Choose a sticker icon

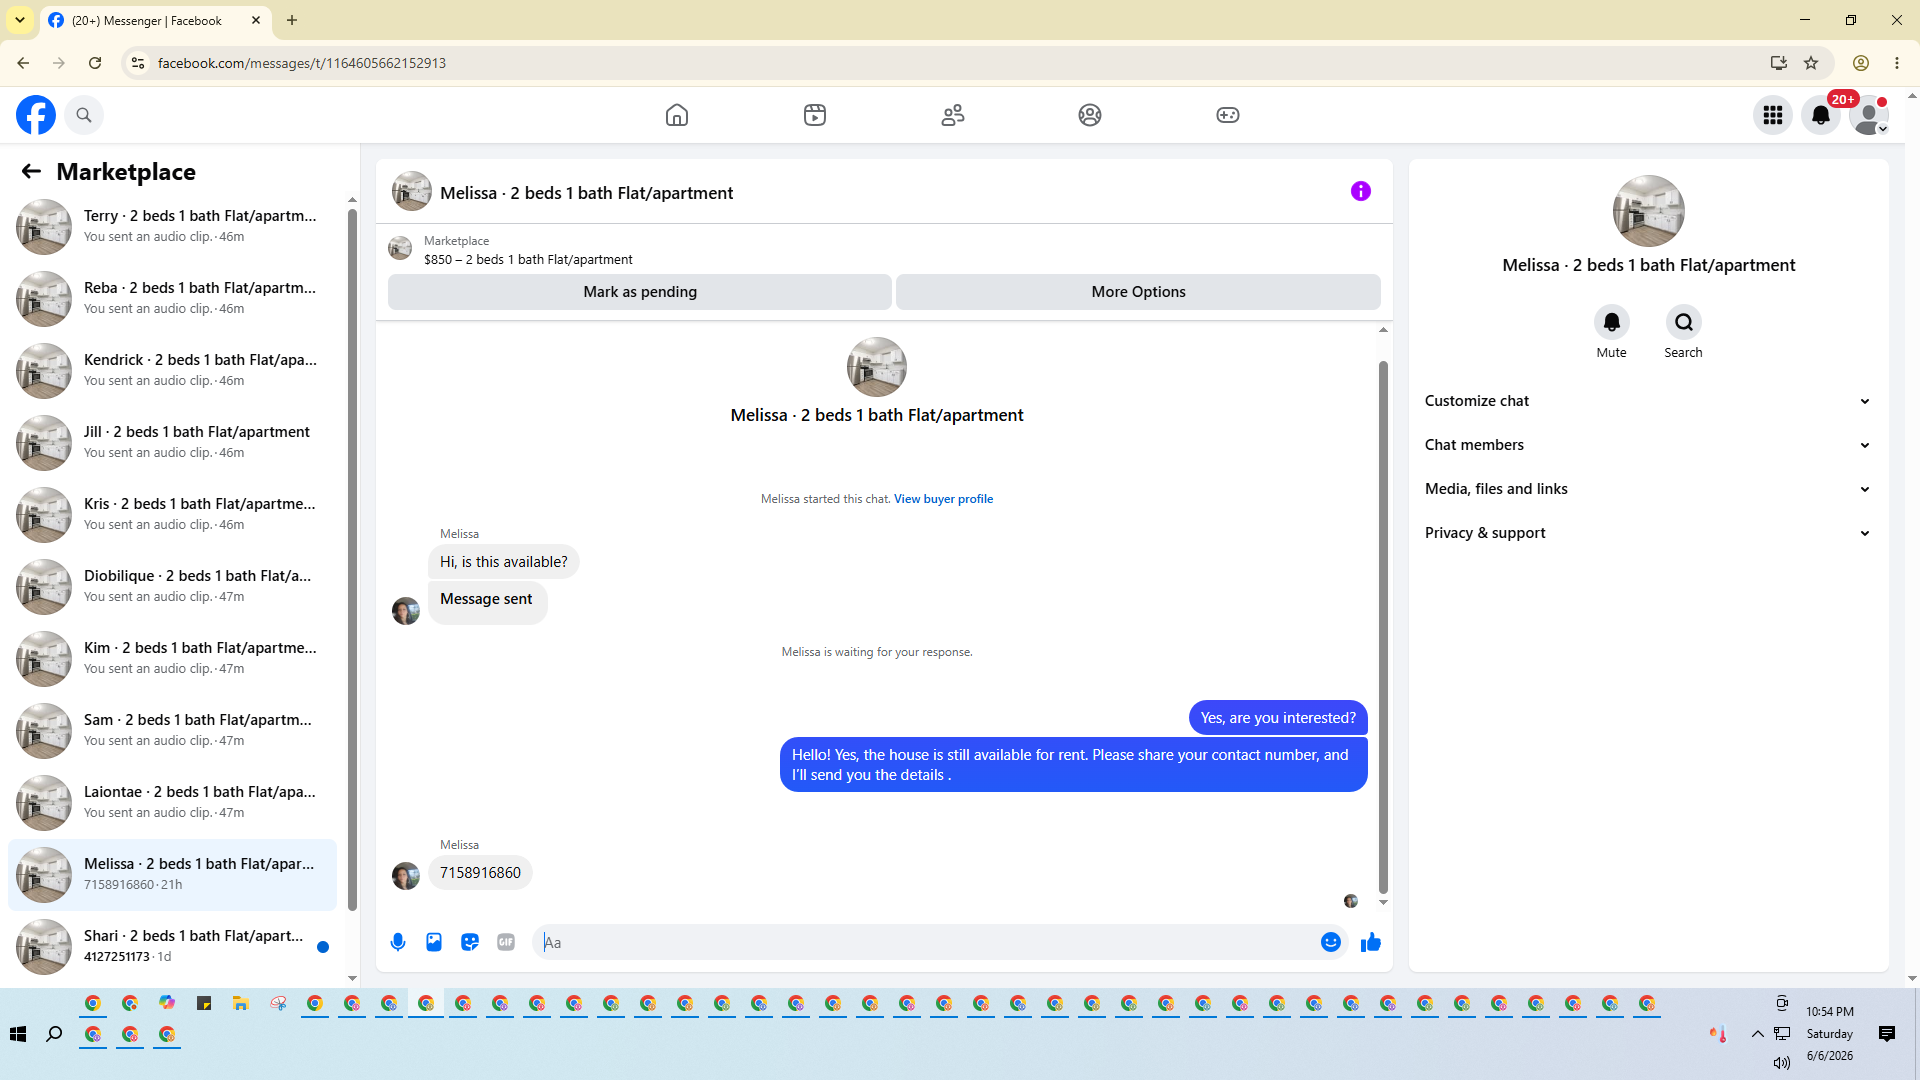tap(470, 942)
